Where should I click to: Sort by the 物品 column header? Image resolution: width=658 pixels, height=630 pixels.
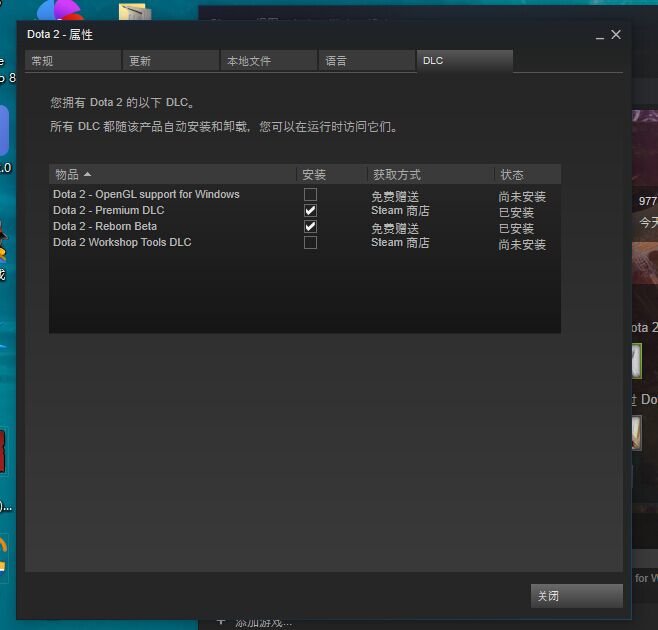(x=172, y=174)
